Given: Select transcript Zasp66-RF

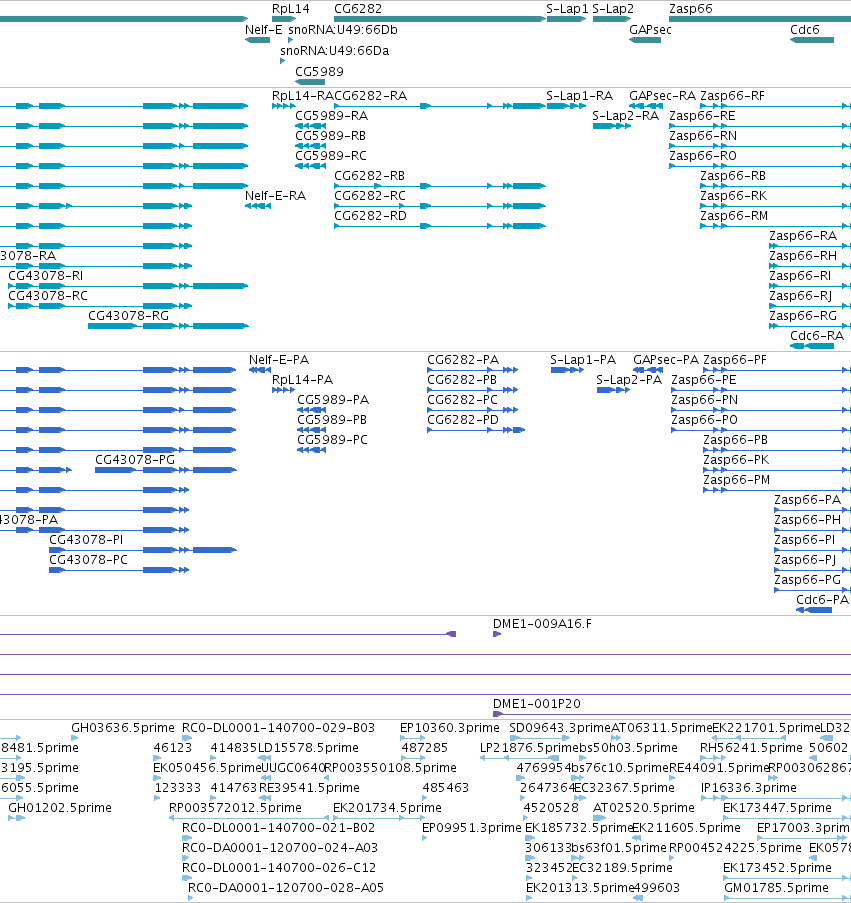Looking at the screenshot, I should [x=732, y=96].
